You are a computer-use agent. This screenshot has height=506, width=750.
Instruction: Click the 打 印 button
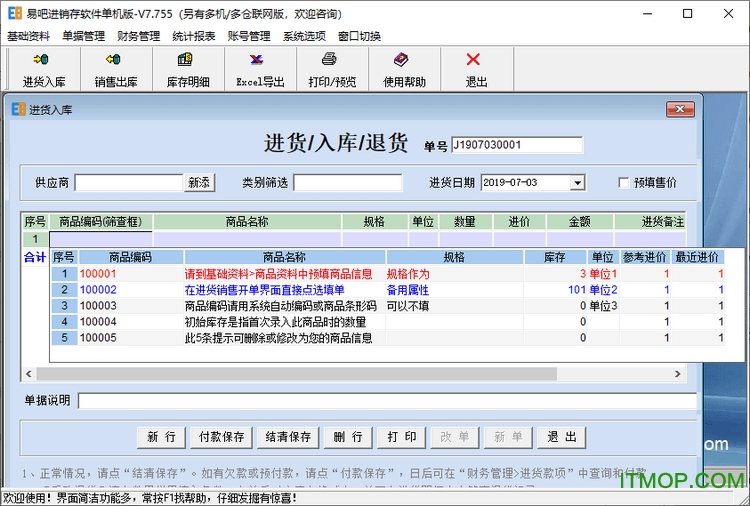pos(401,437)
